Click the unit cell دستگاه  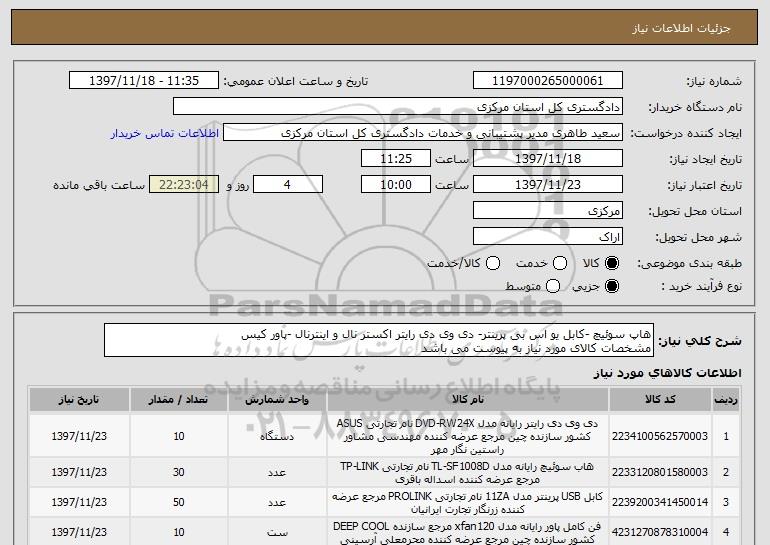pos(277,436)
